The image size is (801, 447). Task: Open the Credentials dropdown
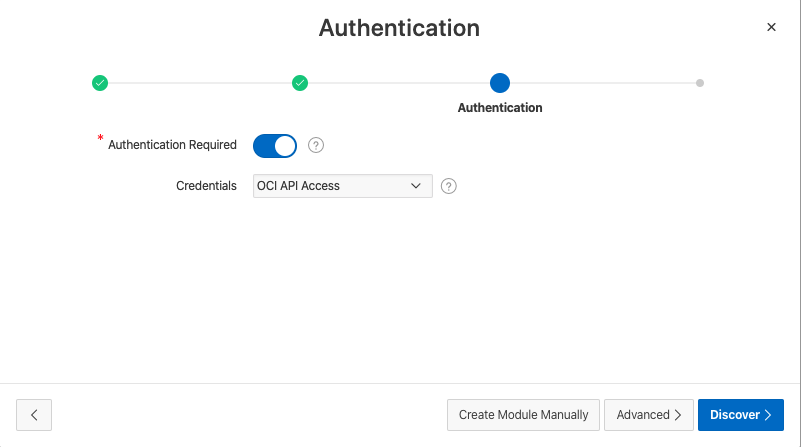342,186
